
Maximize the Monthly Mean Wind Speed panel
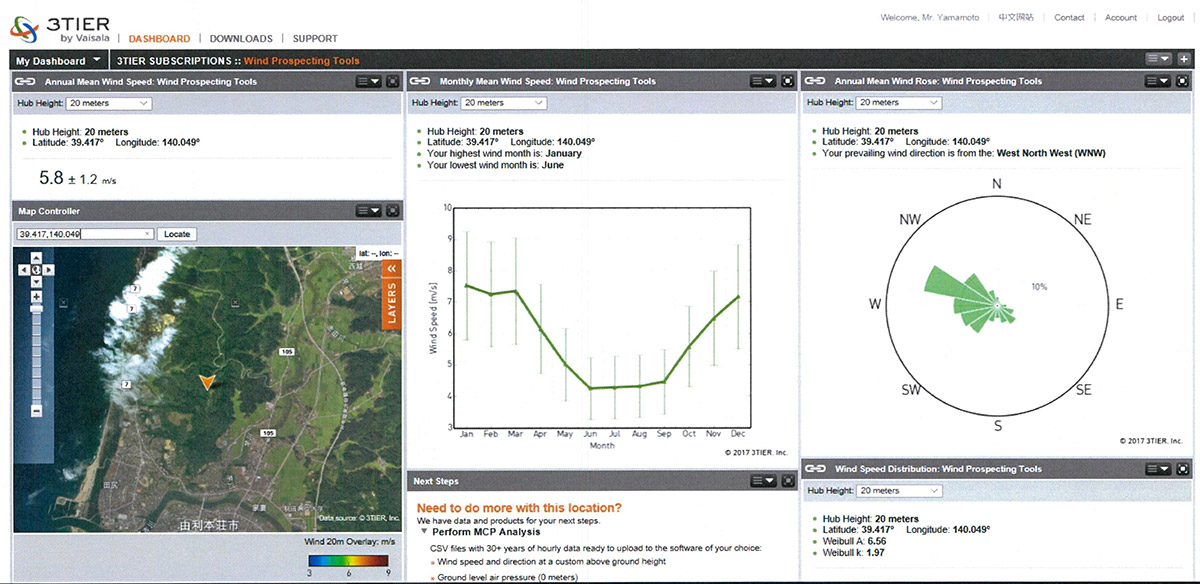pyautogui.click(x=787, y=81)
